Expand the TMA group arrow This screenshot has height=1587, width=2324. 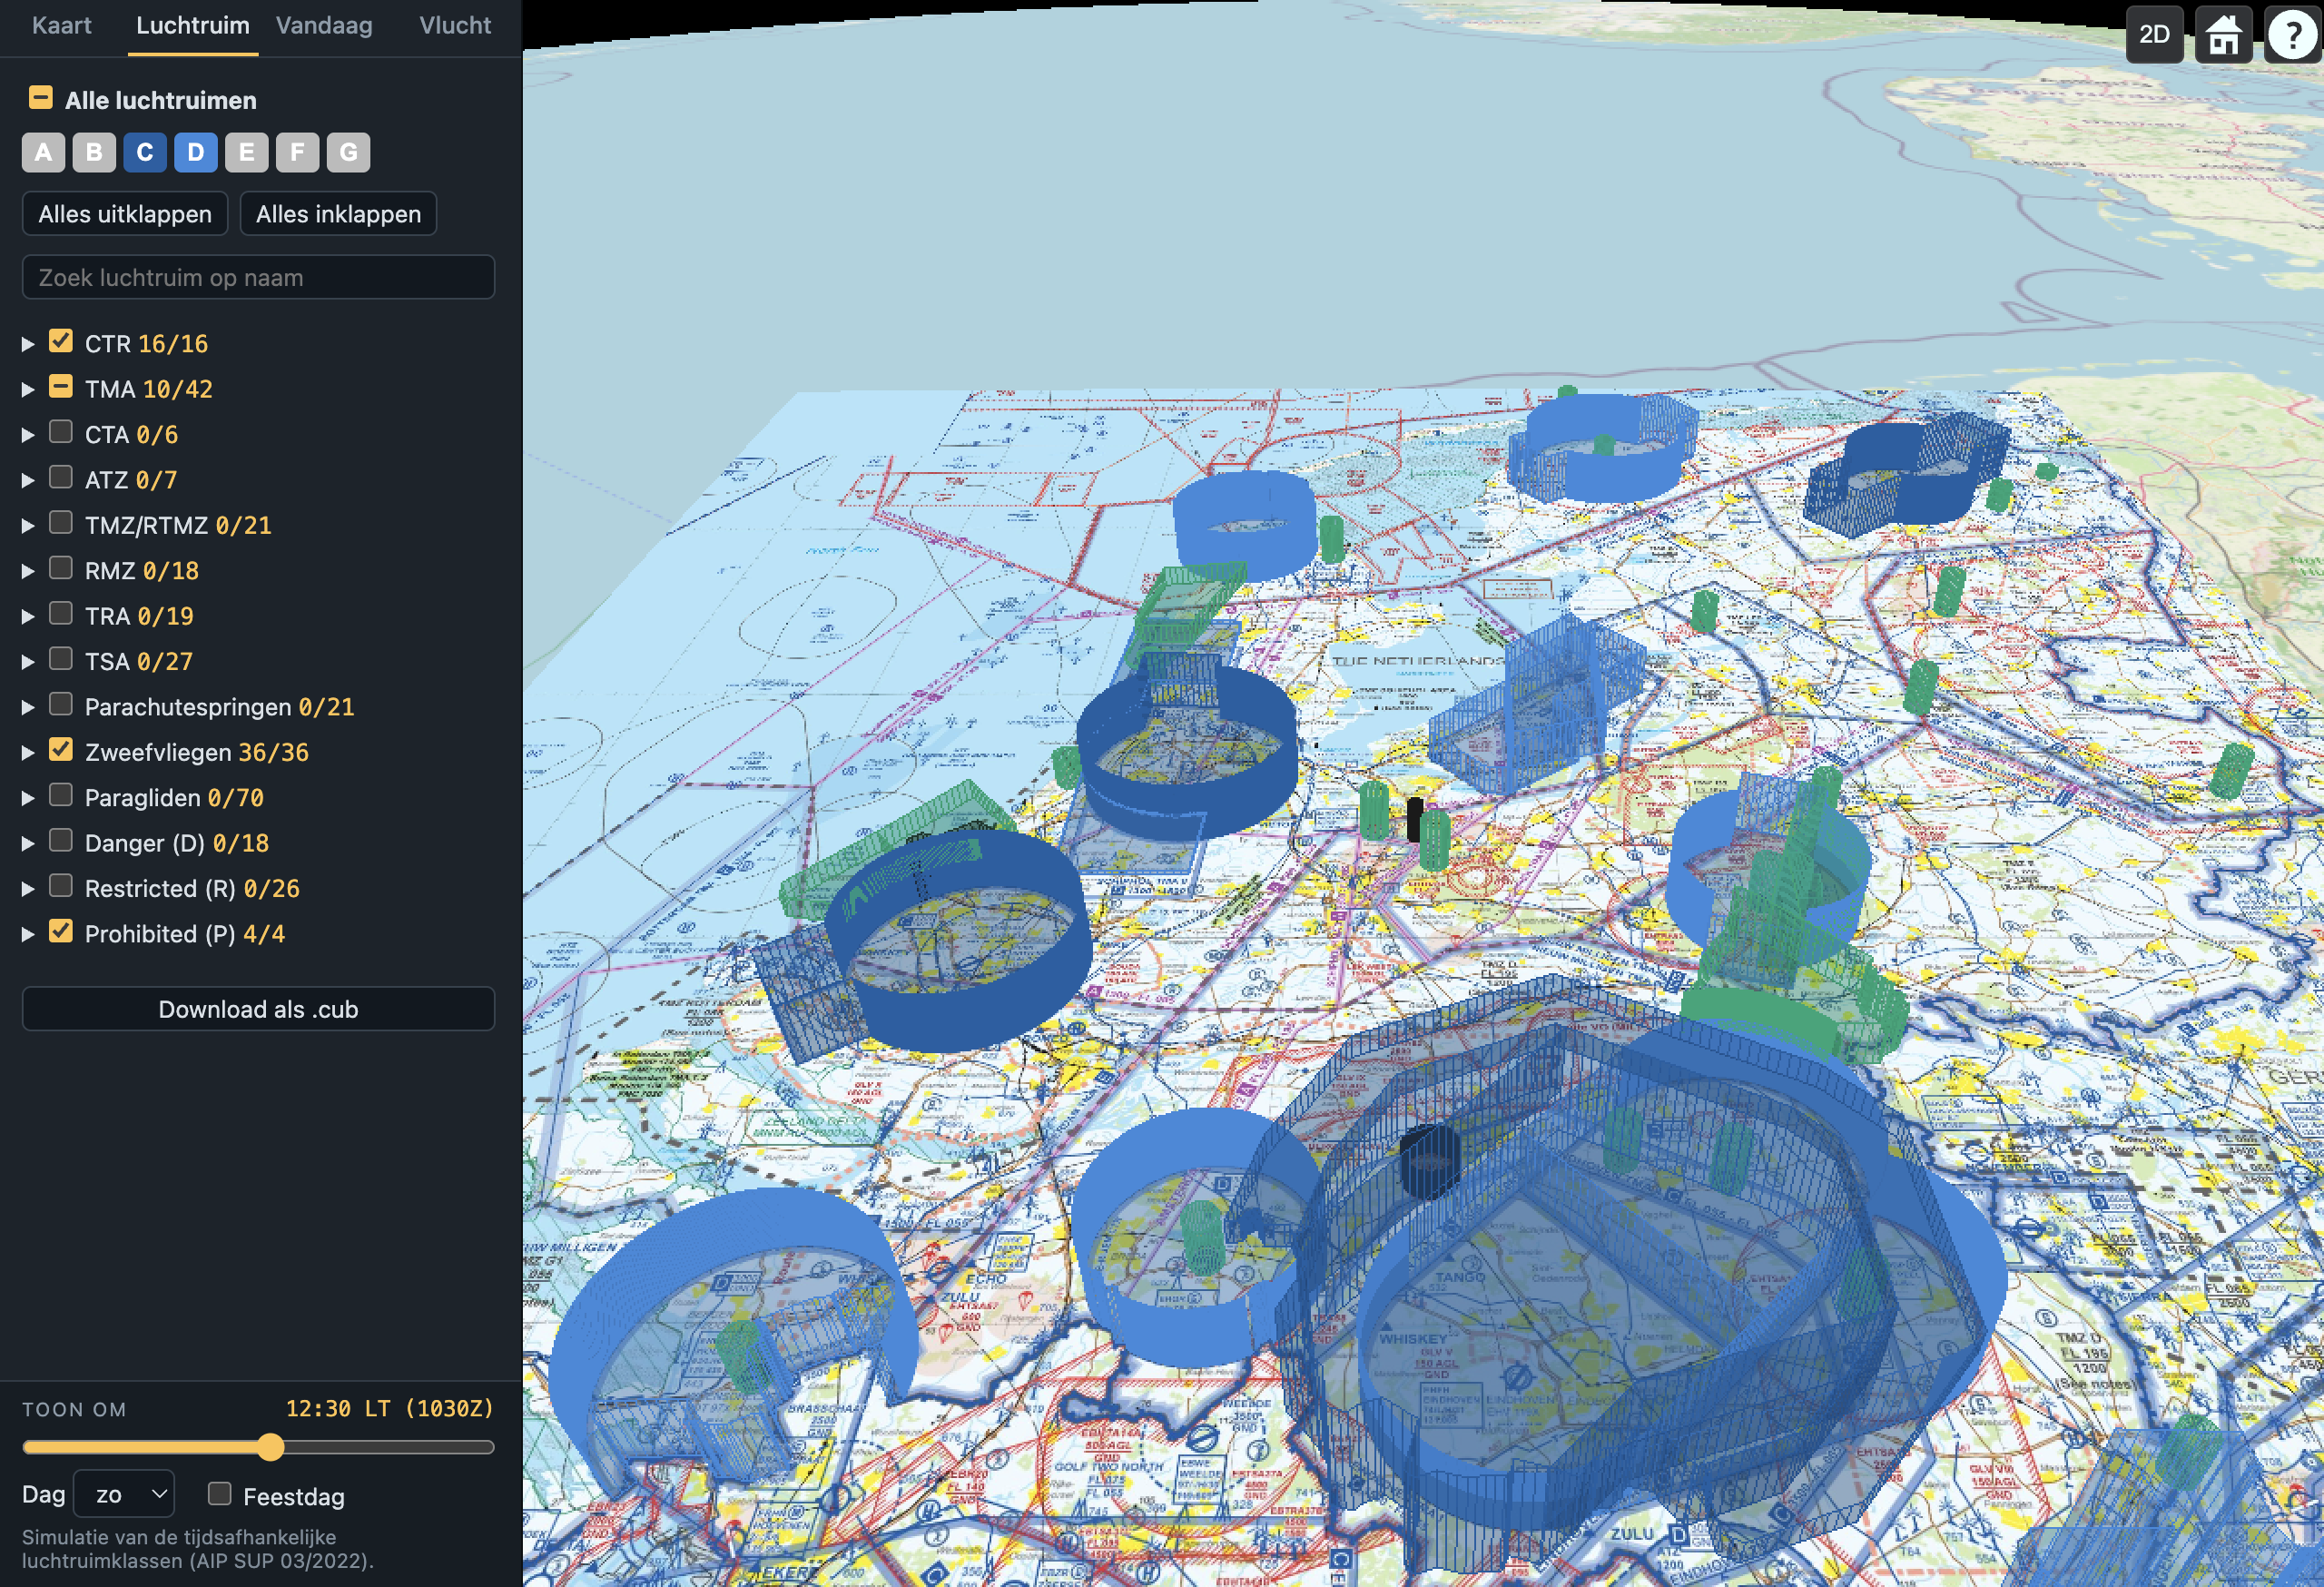(x=28, y=389)
